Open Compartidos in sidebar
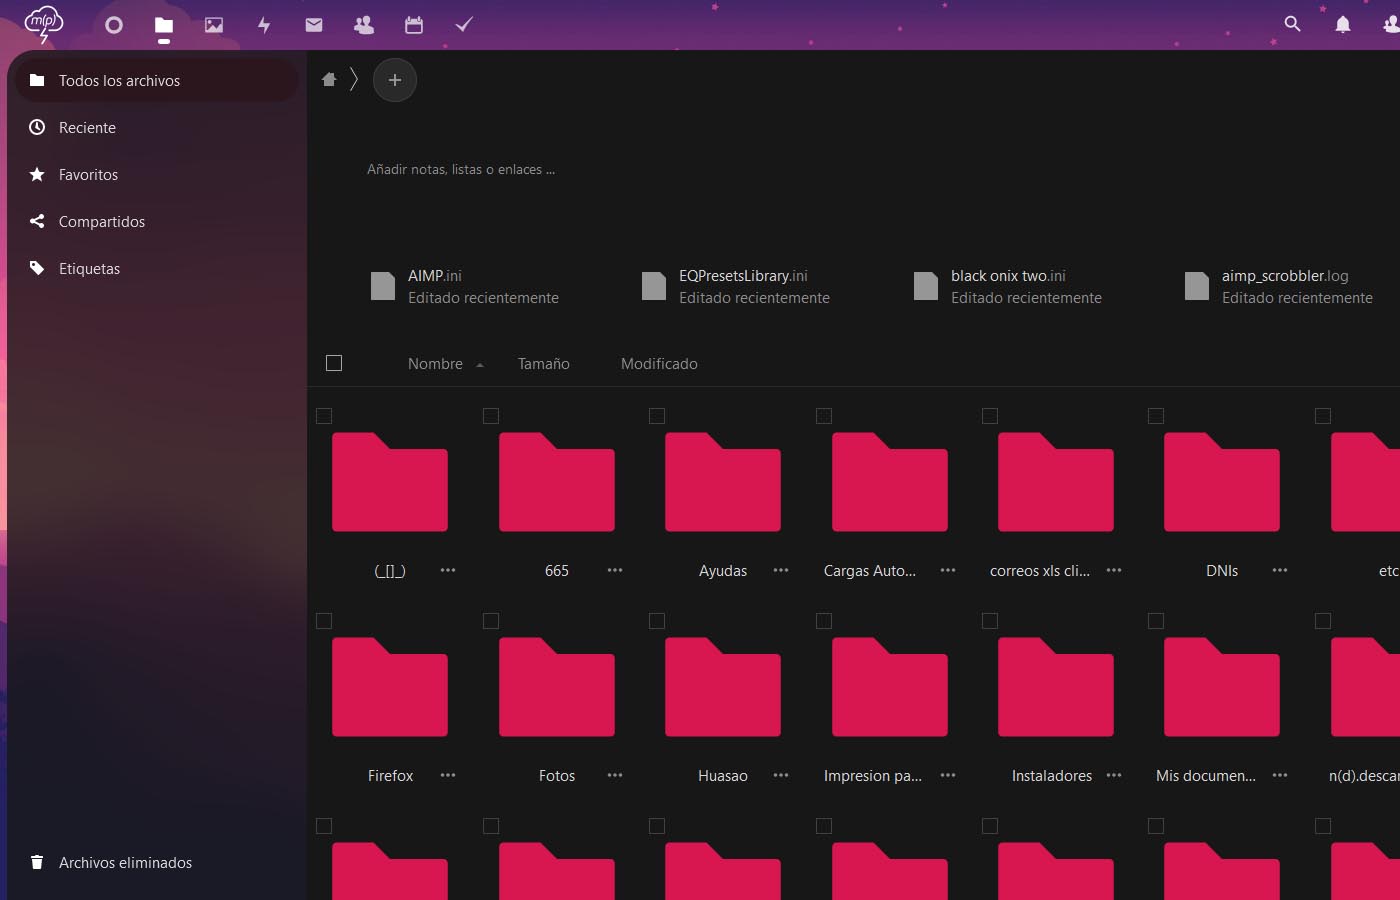Viewport: 1400px width, 900px height. point(157,221)
